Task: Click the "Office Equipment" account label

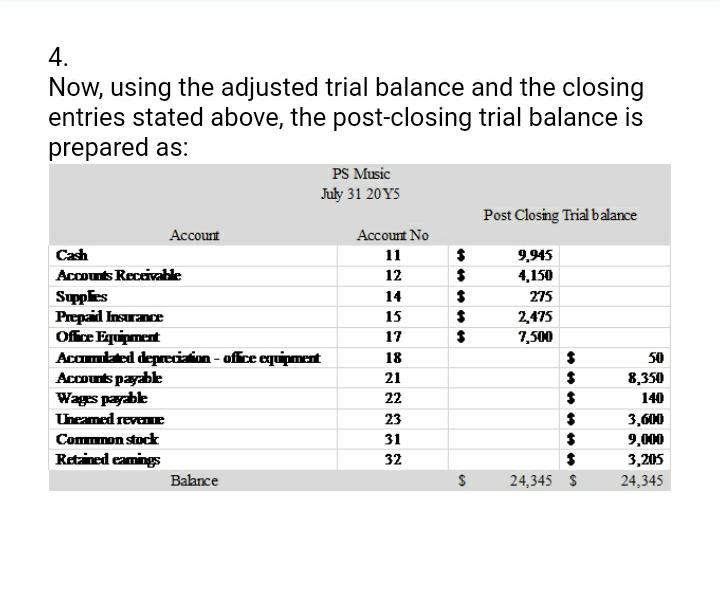Action: click(108, 337)
